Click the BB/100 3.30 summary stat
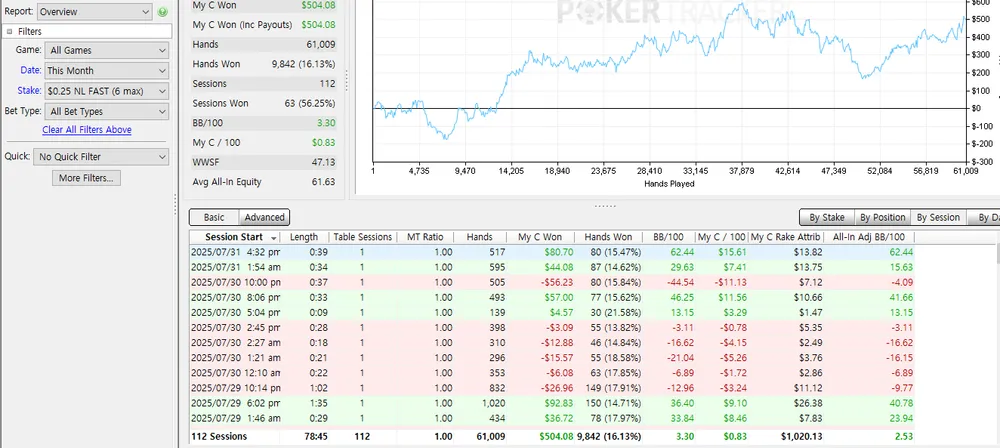Viewport: 1000px width, 448px height. 263,123
